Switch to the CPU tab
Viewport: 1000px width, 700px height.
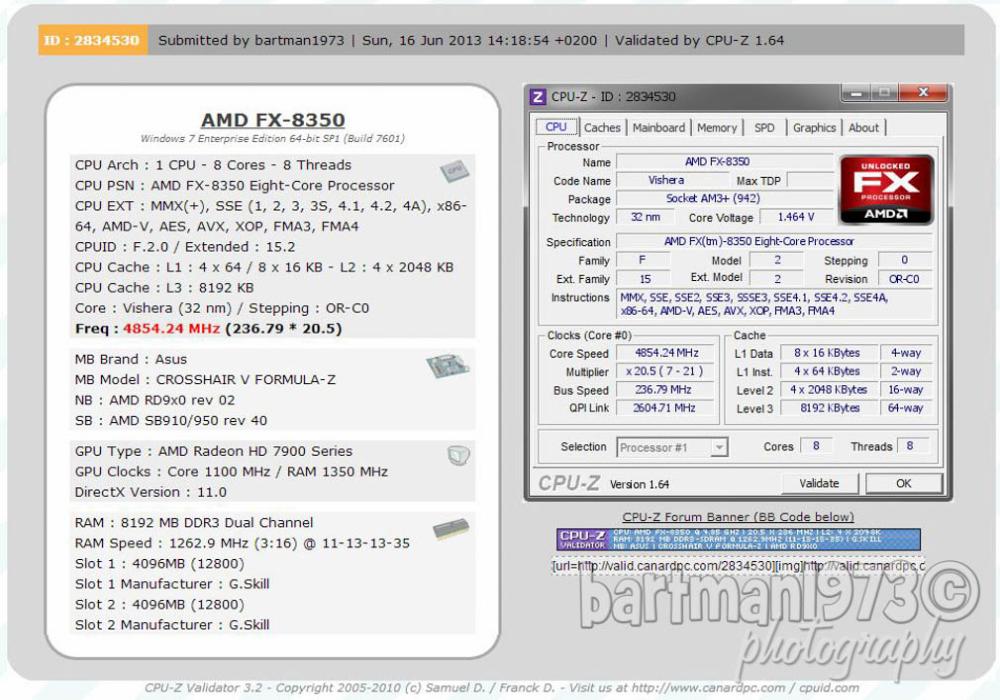[x=556, y=127]
